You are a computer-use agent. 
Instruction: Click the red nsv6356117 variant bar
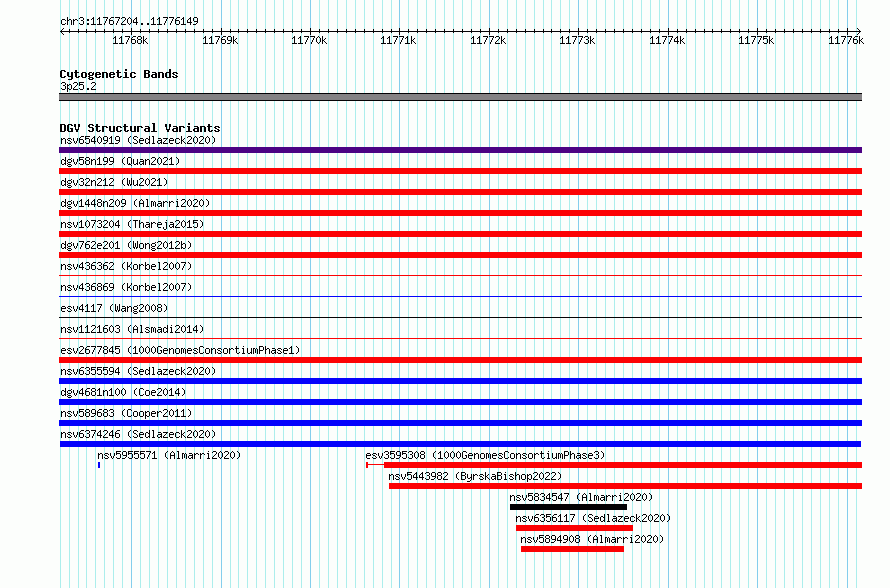(x=574, y=528)
